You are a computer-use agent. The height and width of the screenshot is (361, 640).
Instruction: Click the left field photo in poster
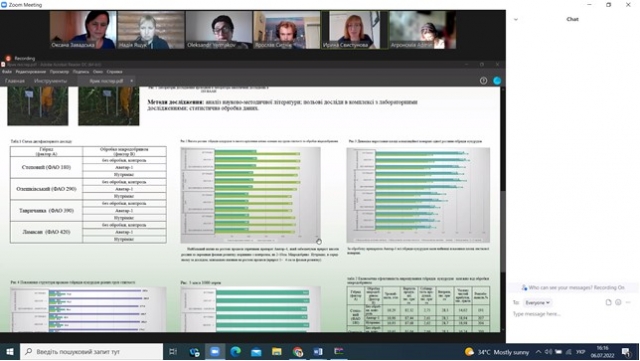38,106
